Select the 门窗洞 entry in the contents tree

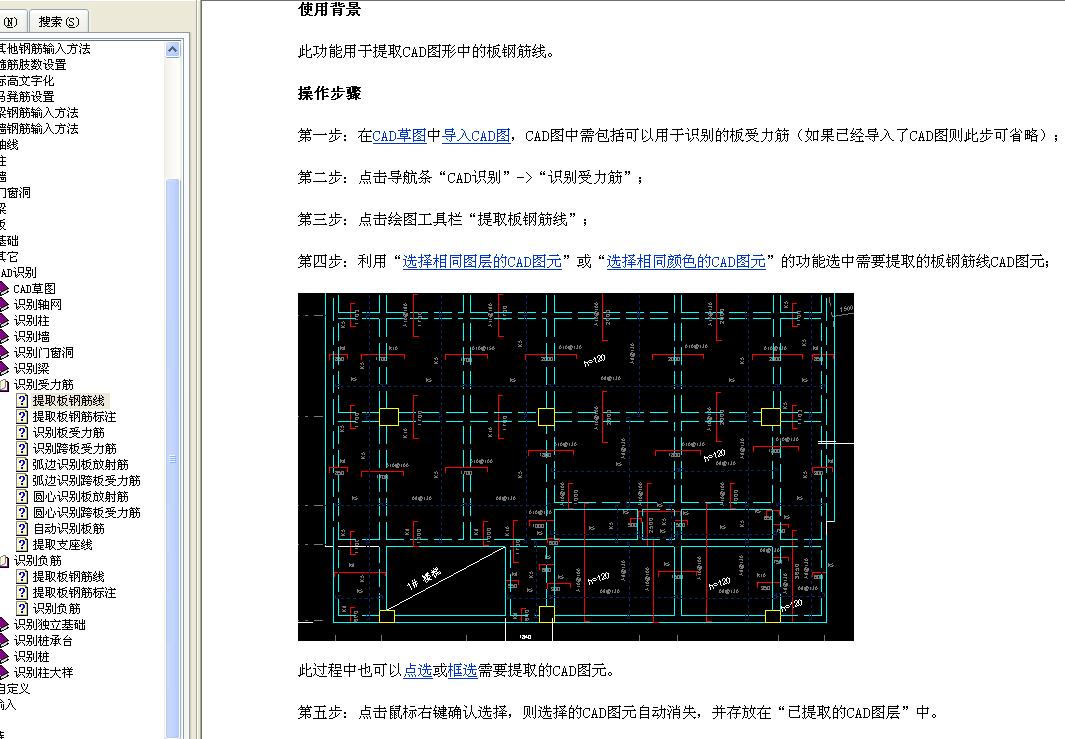tap(15, 193)
